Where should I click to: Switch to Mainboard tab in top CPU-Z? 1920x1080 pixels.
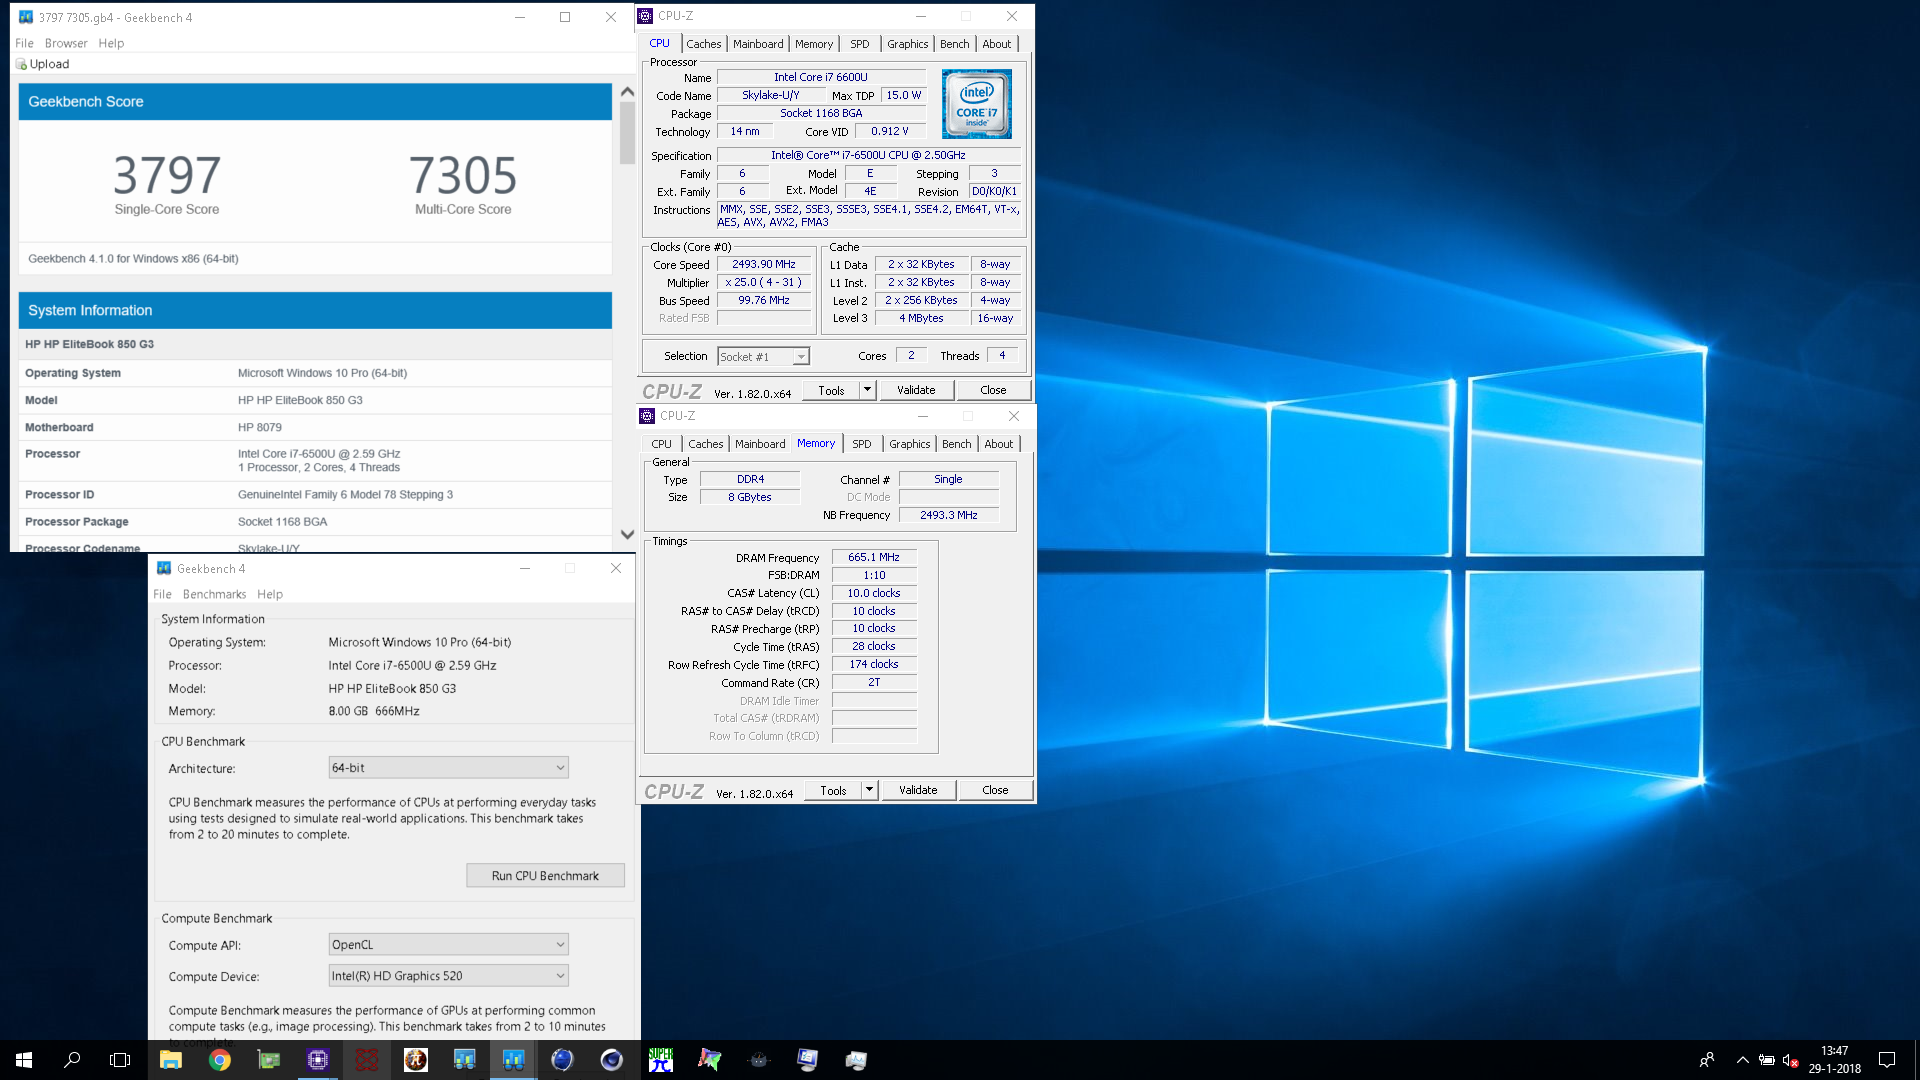pos(758,44)
